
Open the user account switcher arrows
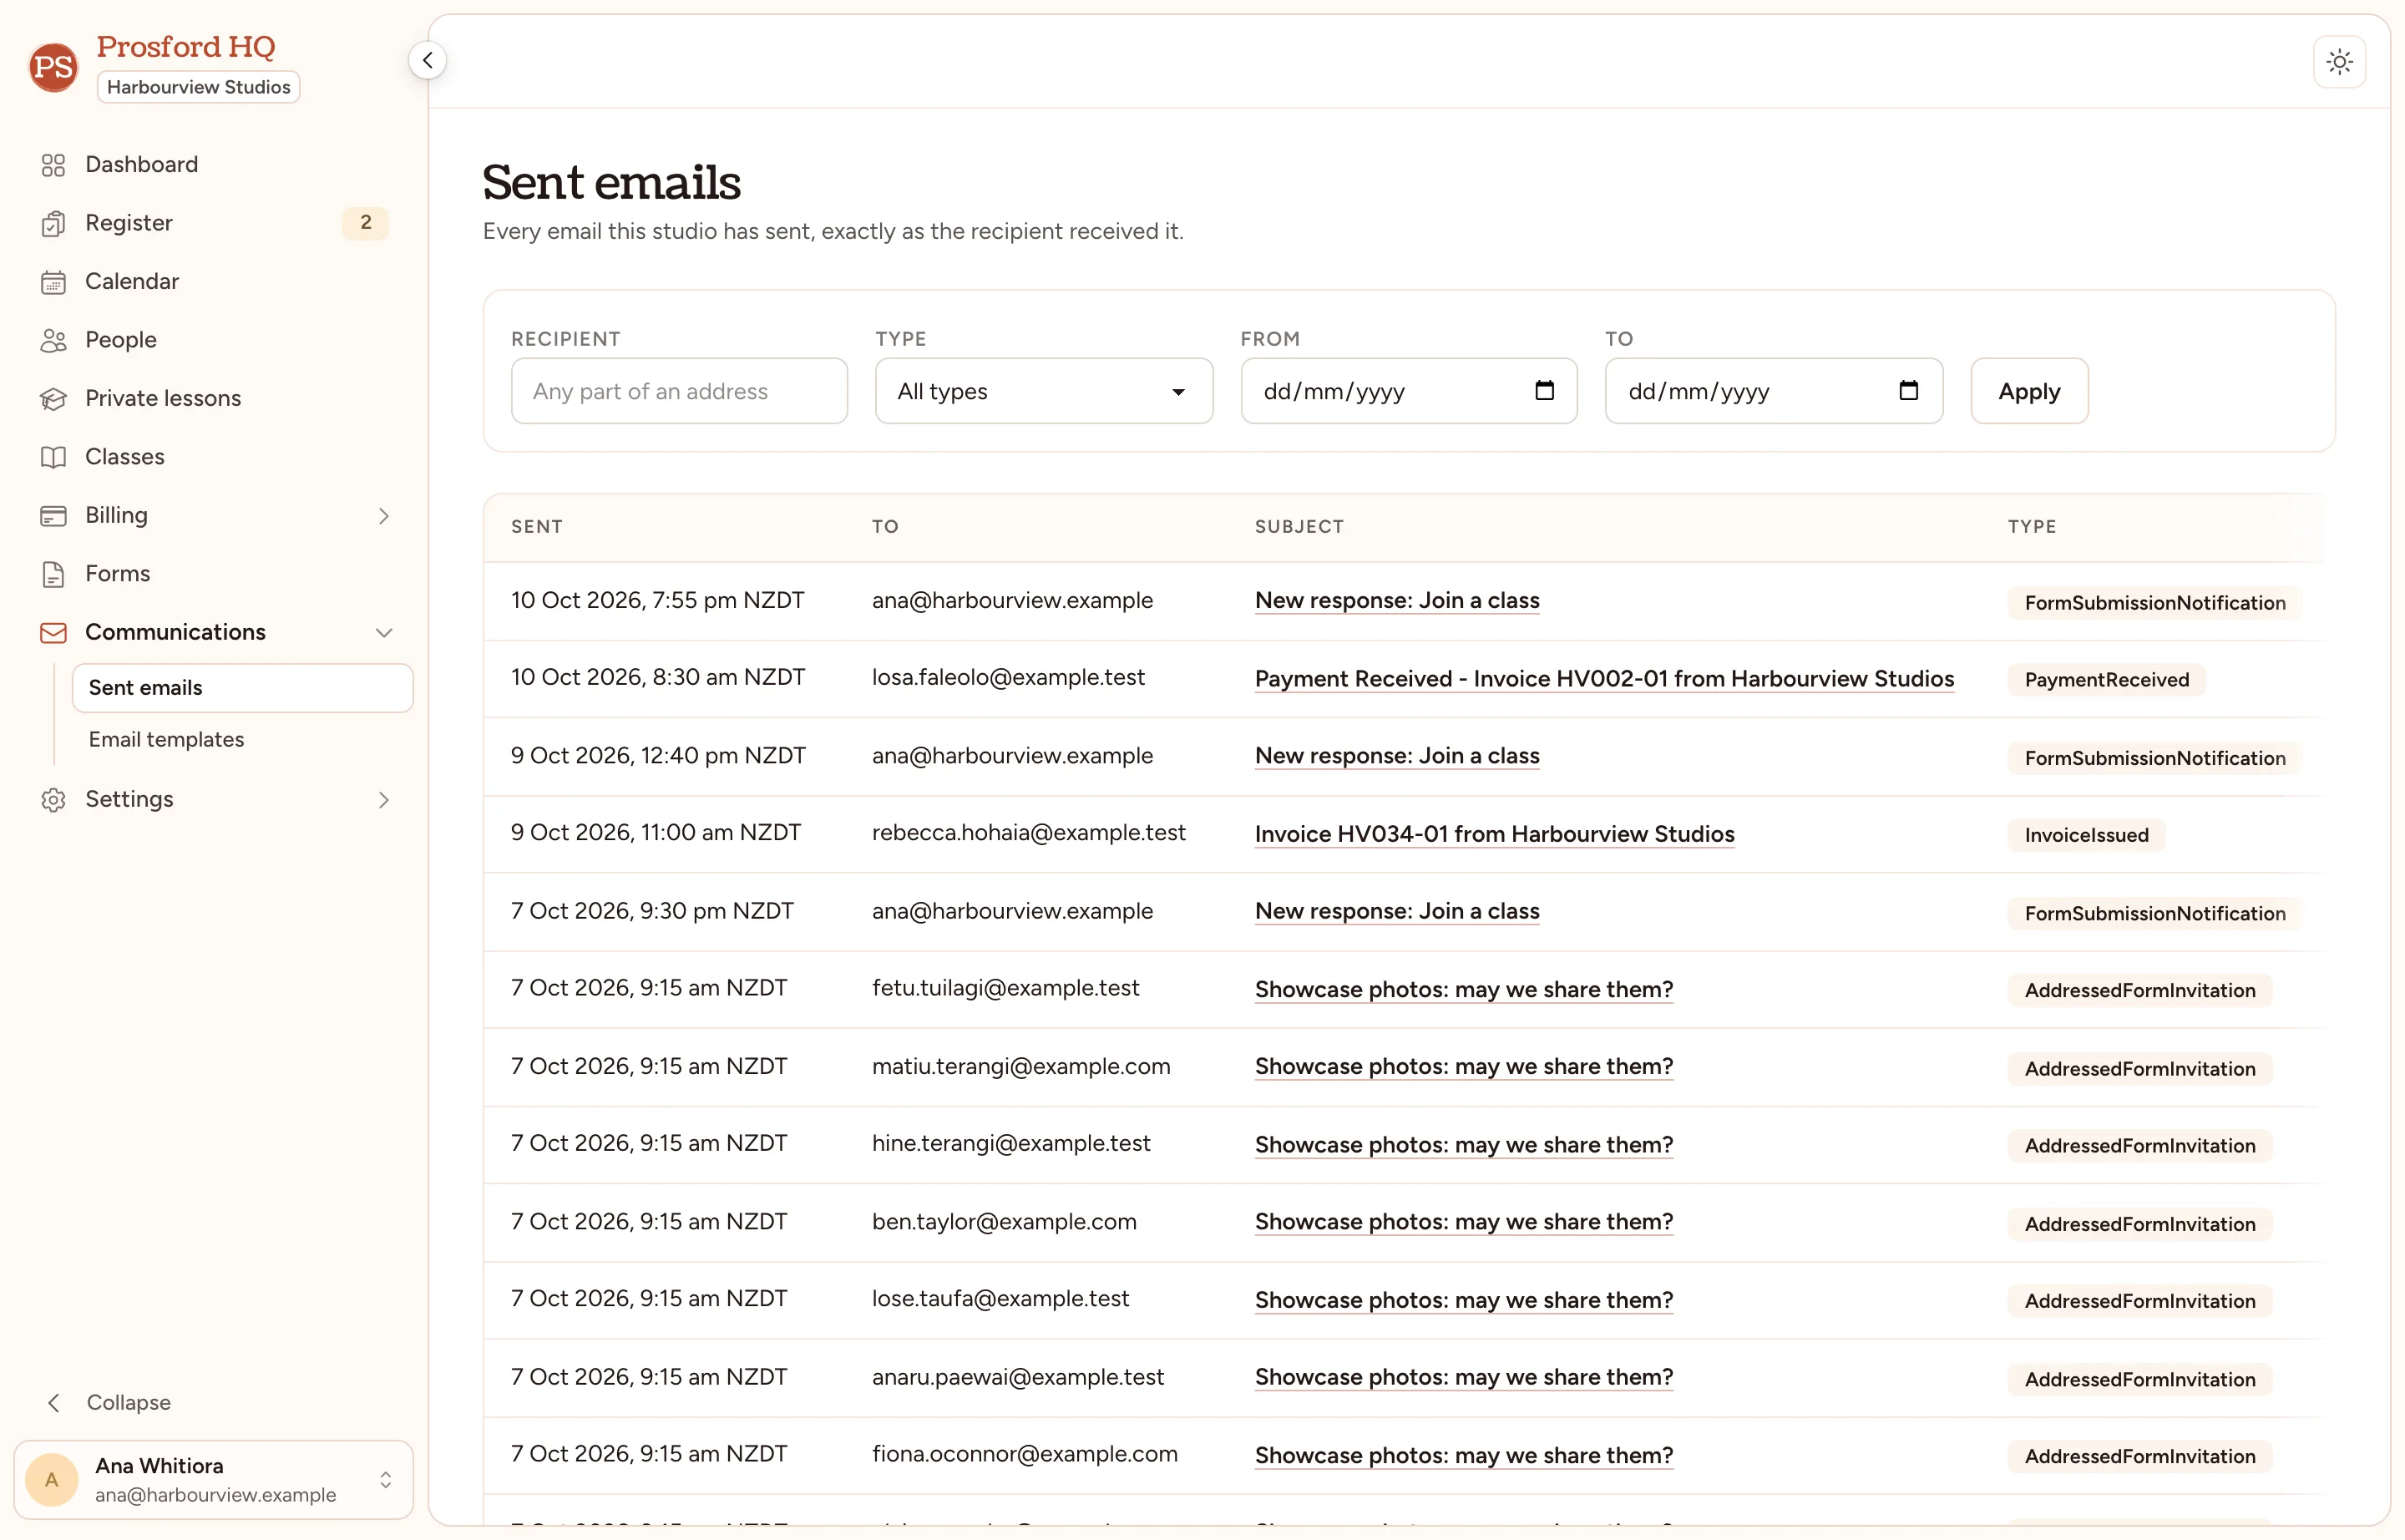pyautogui.click(x=386, y=1480)
